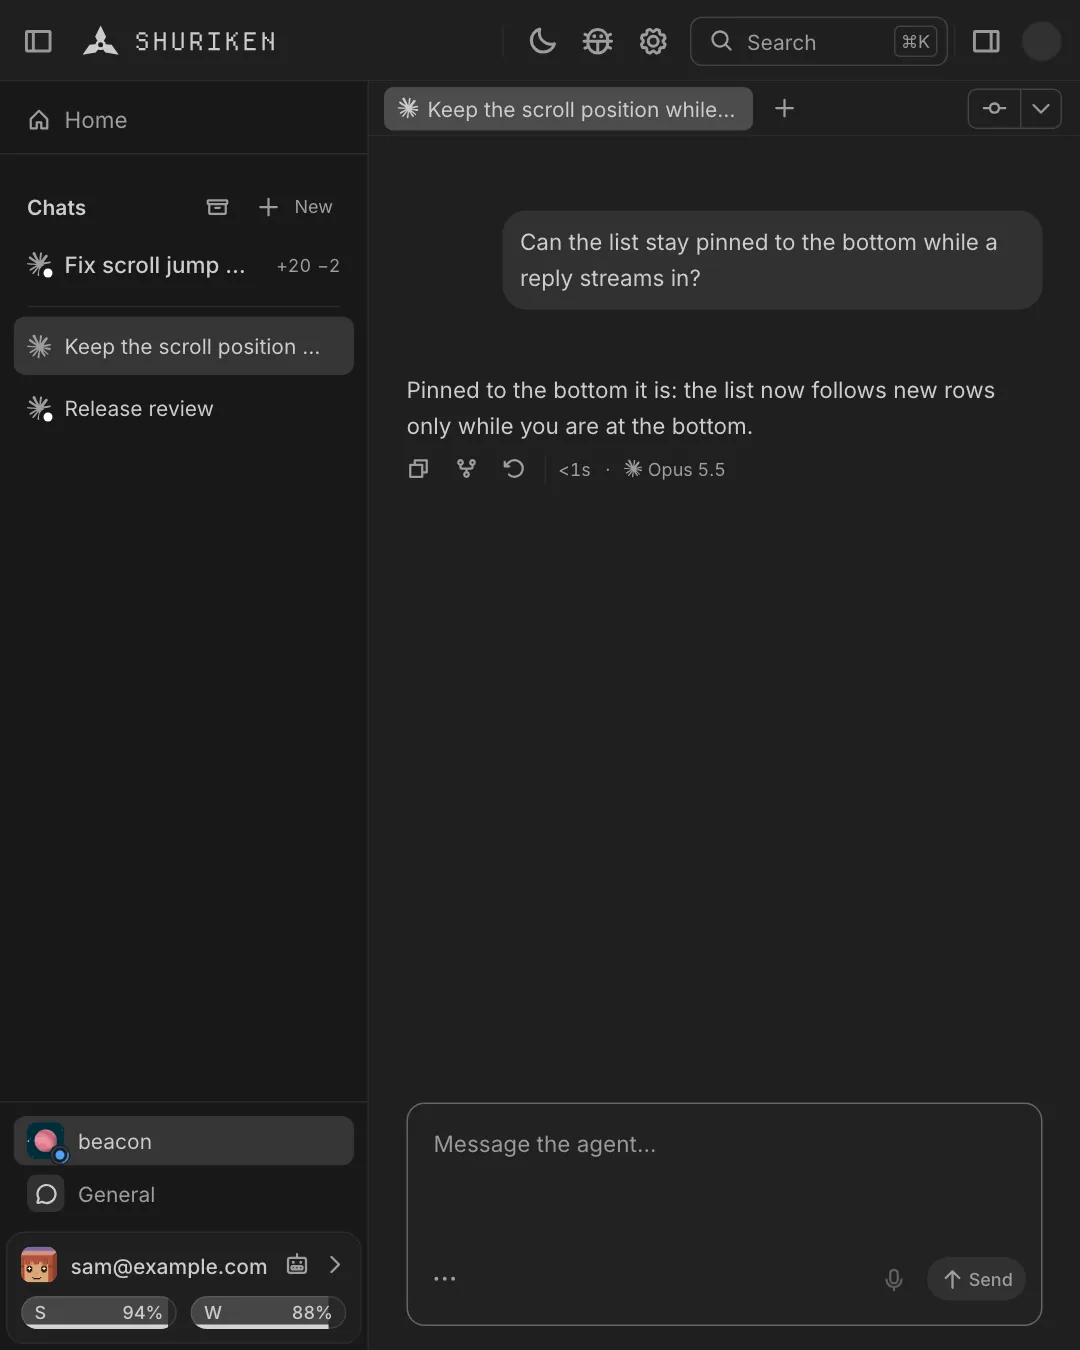Screen dimensions: 1080x1350
Task: Open settings gear icon
Action: (x=653, y=41)
